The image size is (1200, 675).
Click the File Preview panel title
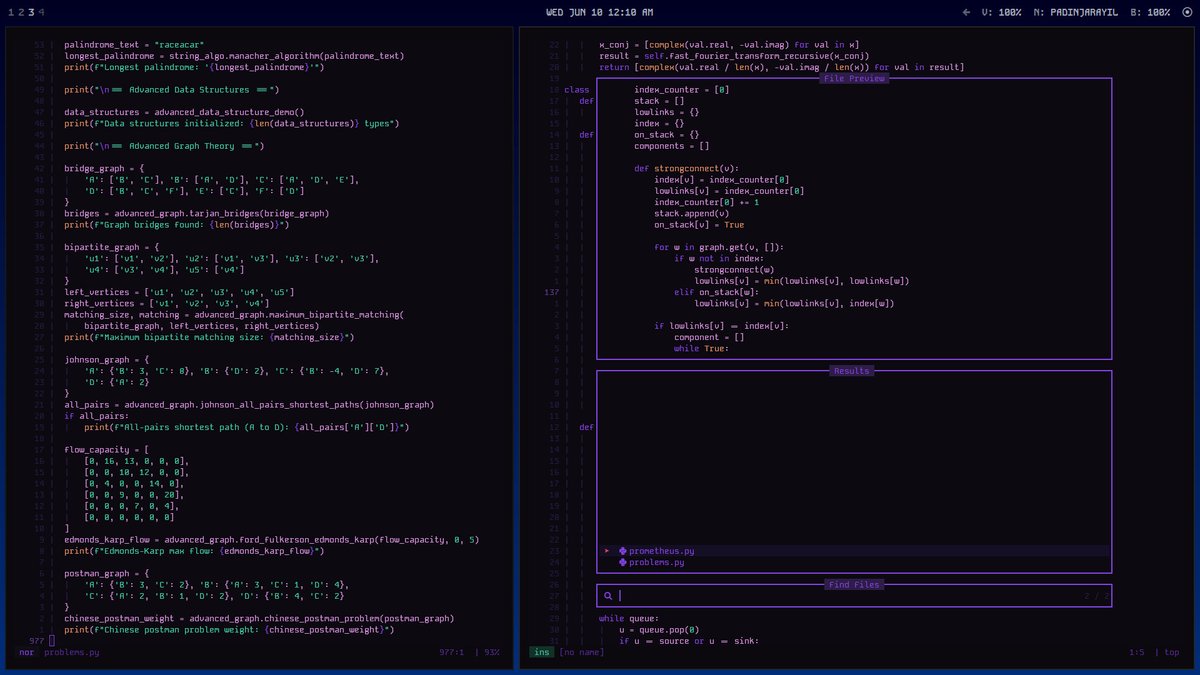click(x=853, y=78)
